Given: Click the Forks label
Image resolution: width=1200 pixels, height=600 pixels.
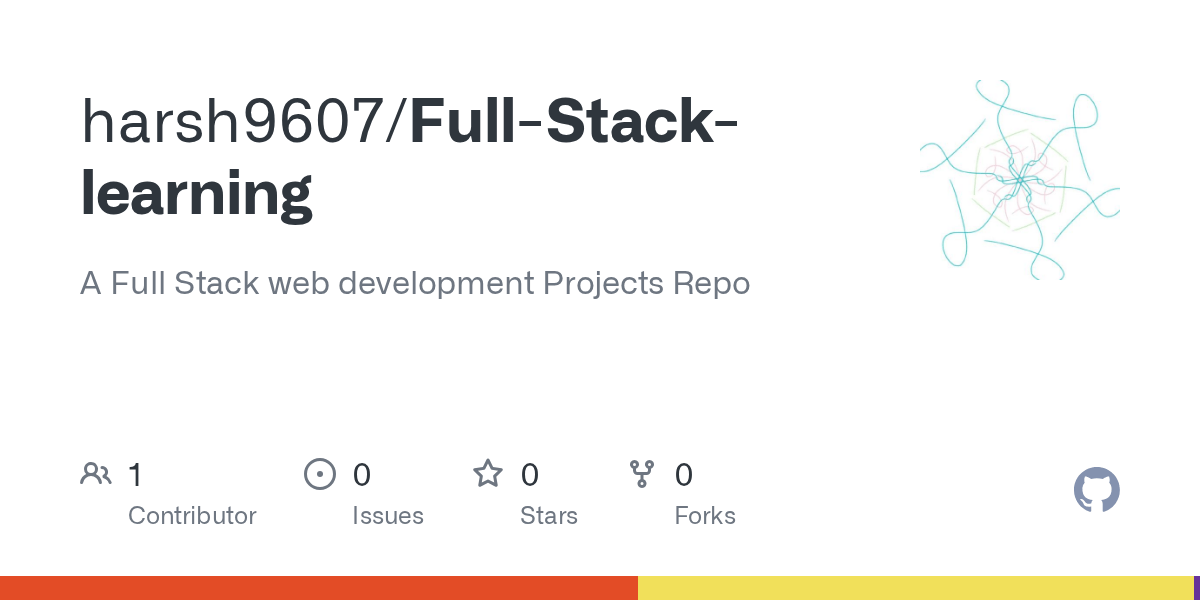Looking at the screenshot, I should point(705,516).
